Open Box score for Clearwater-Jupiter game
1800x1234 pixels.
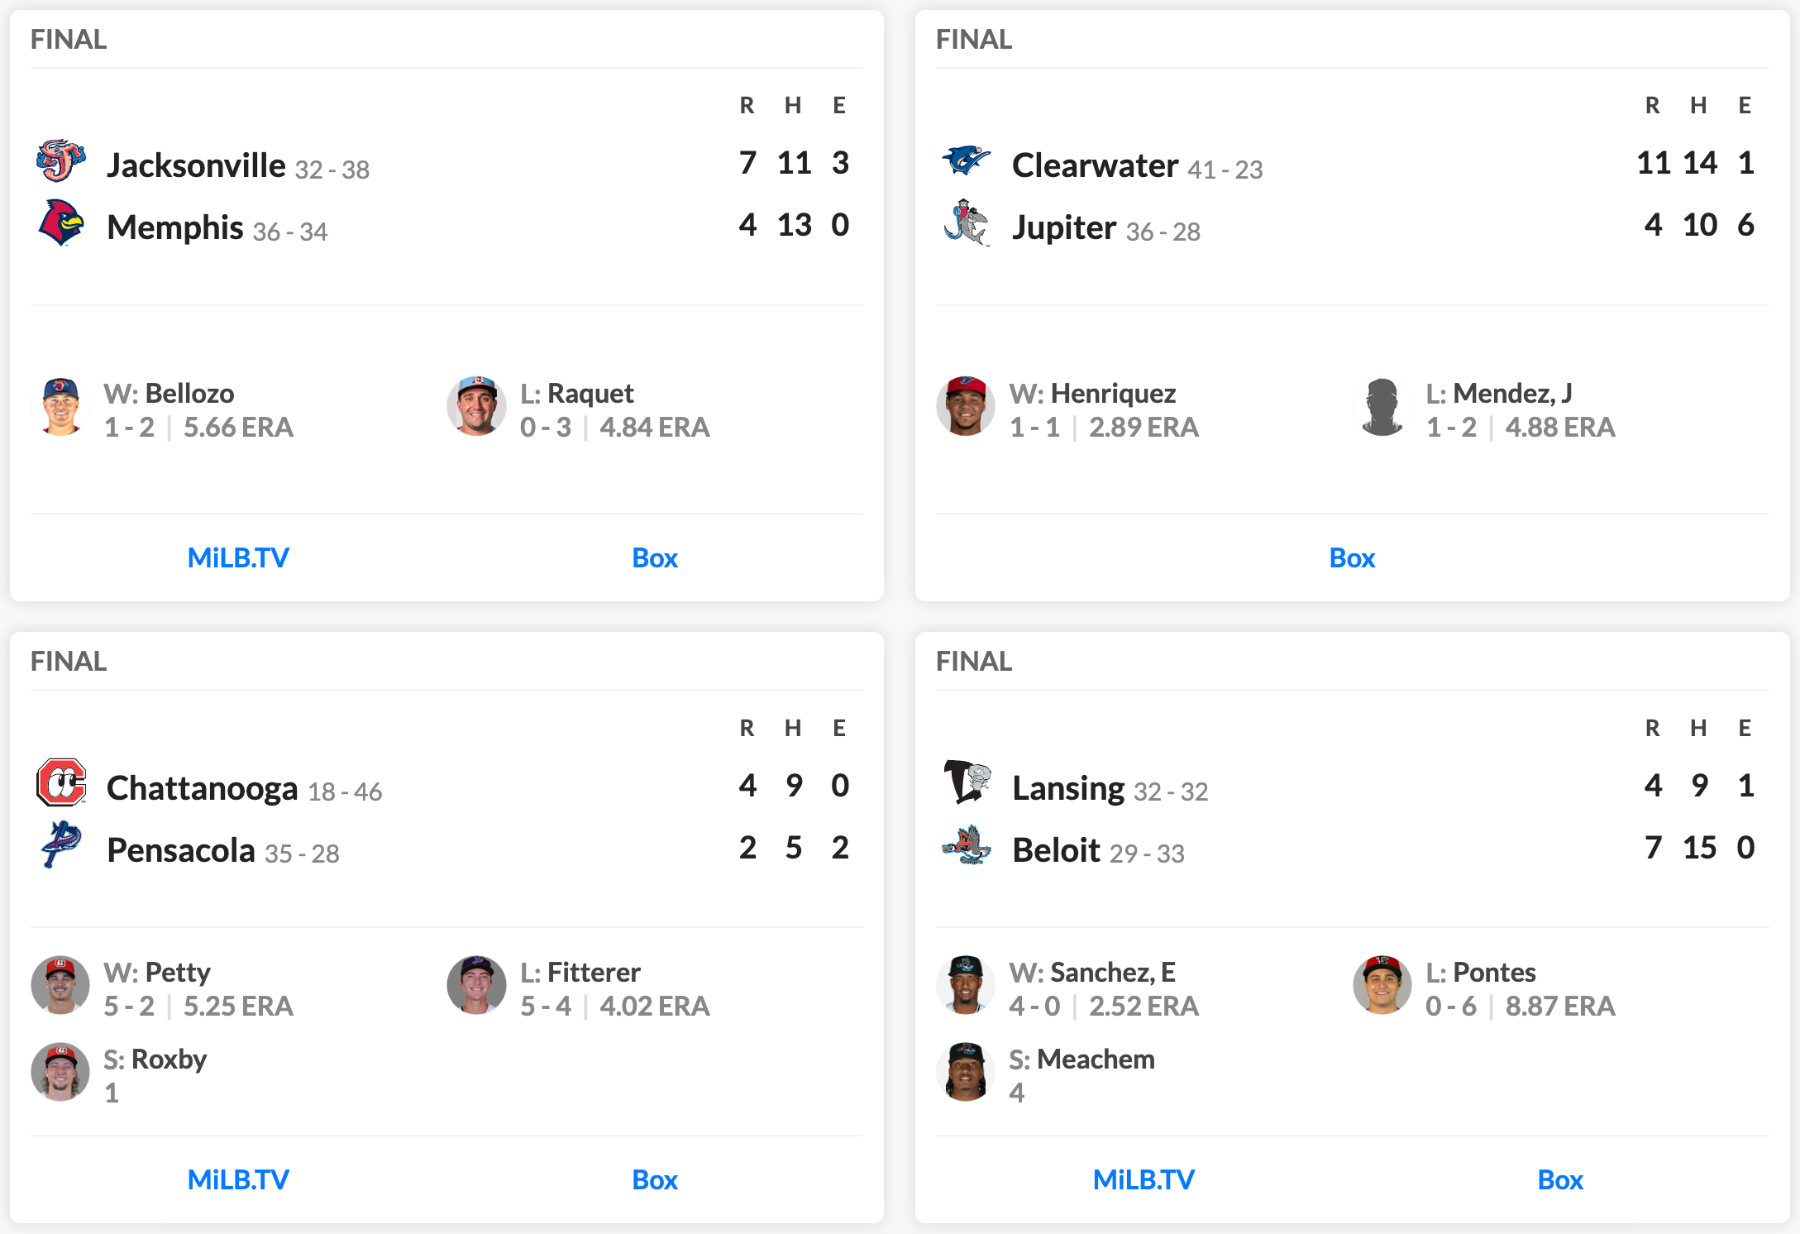1352,558
